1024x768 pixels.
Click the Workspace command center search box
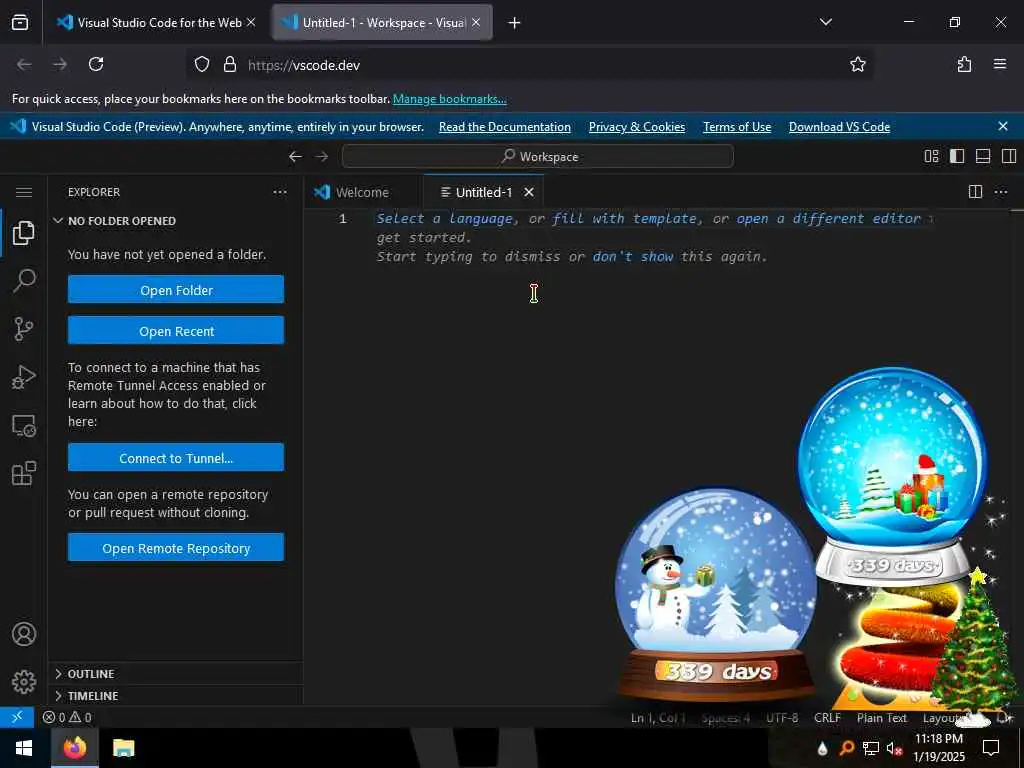(537, 156)
